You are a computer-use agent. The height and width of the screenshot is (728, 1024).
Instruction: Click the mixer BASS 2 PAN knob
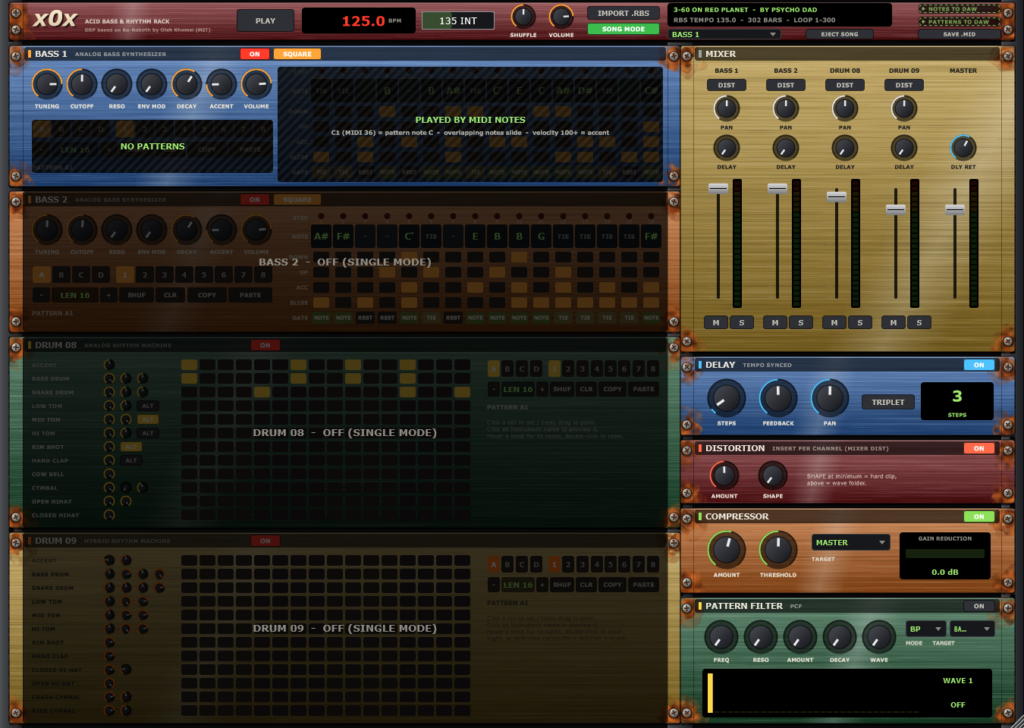(786, 108)
